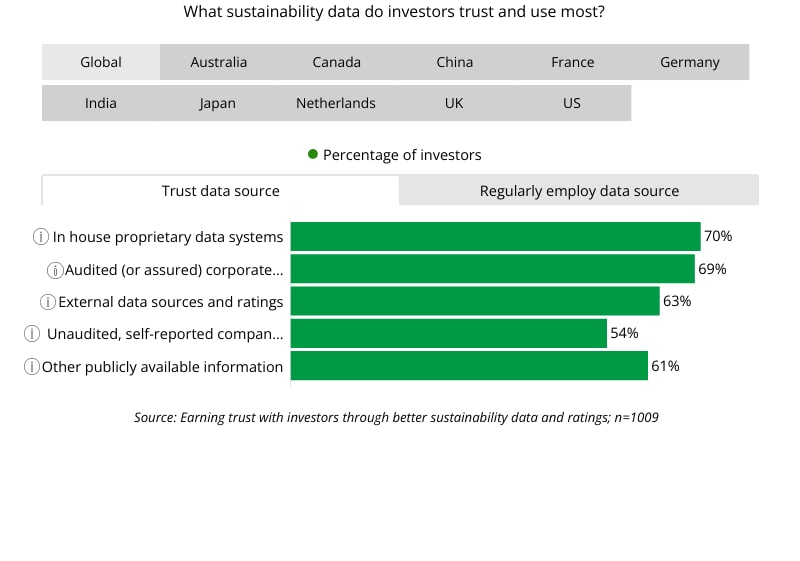Show data for France
This screenshot has width=800, height=561.
click(572, 62)
